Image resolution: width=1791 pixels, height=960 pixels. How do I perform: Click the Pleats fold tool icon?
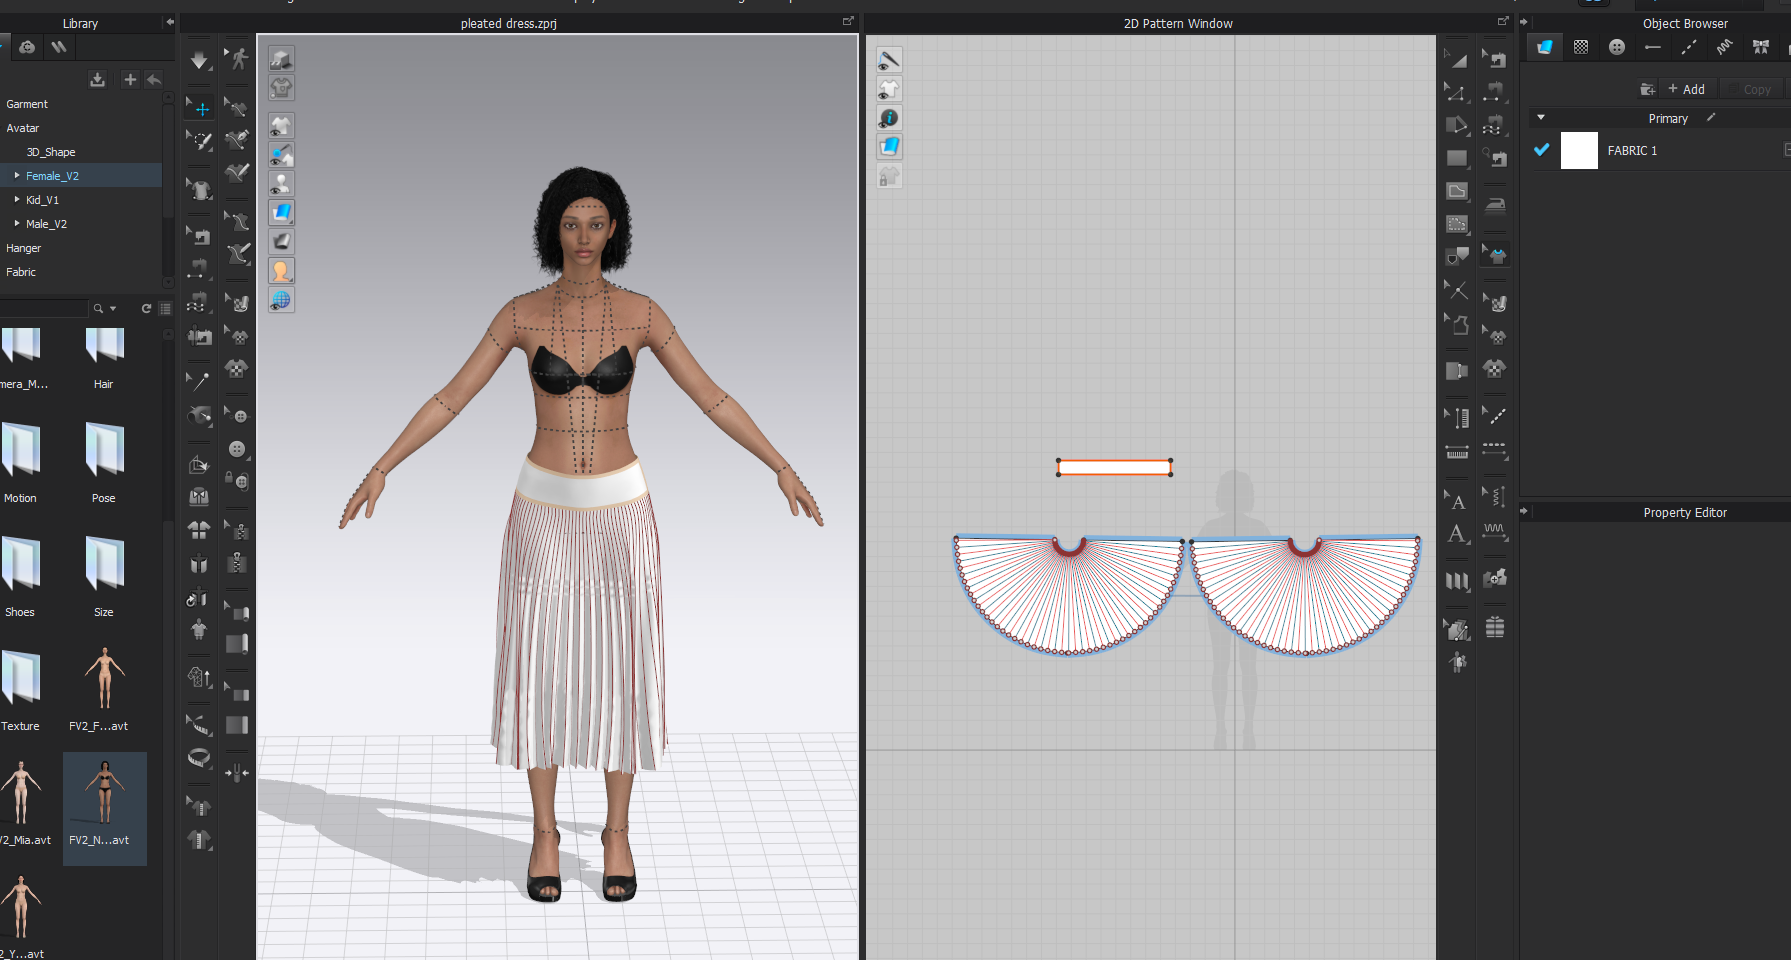pos(1457,580)
